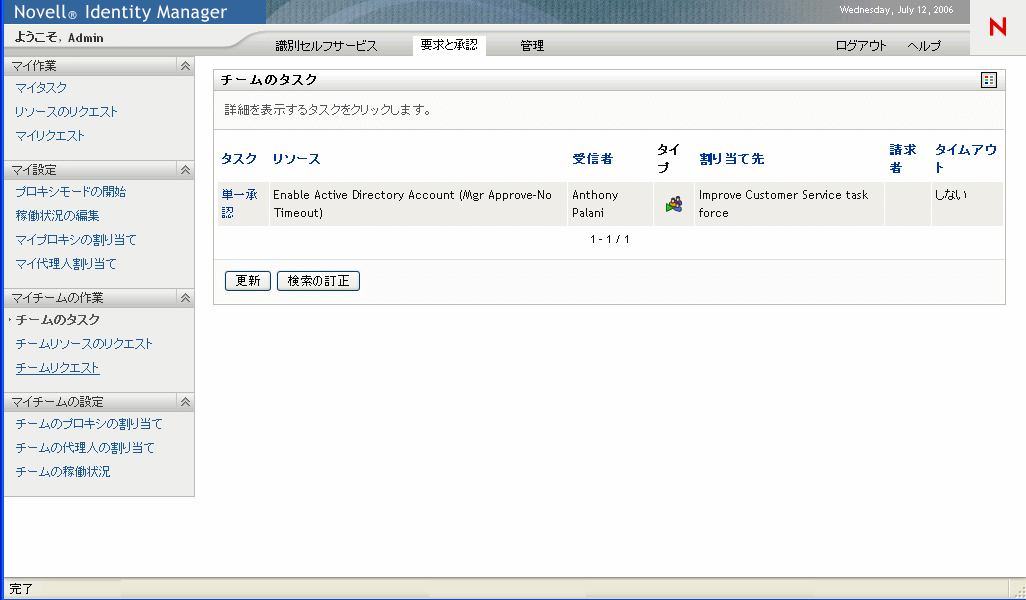
Task: Click ログアウト to sign out
Action: tap(861, 46)
